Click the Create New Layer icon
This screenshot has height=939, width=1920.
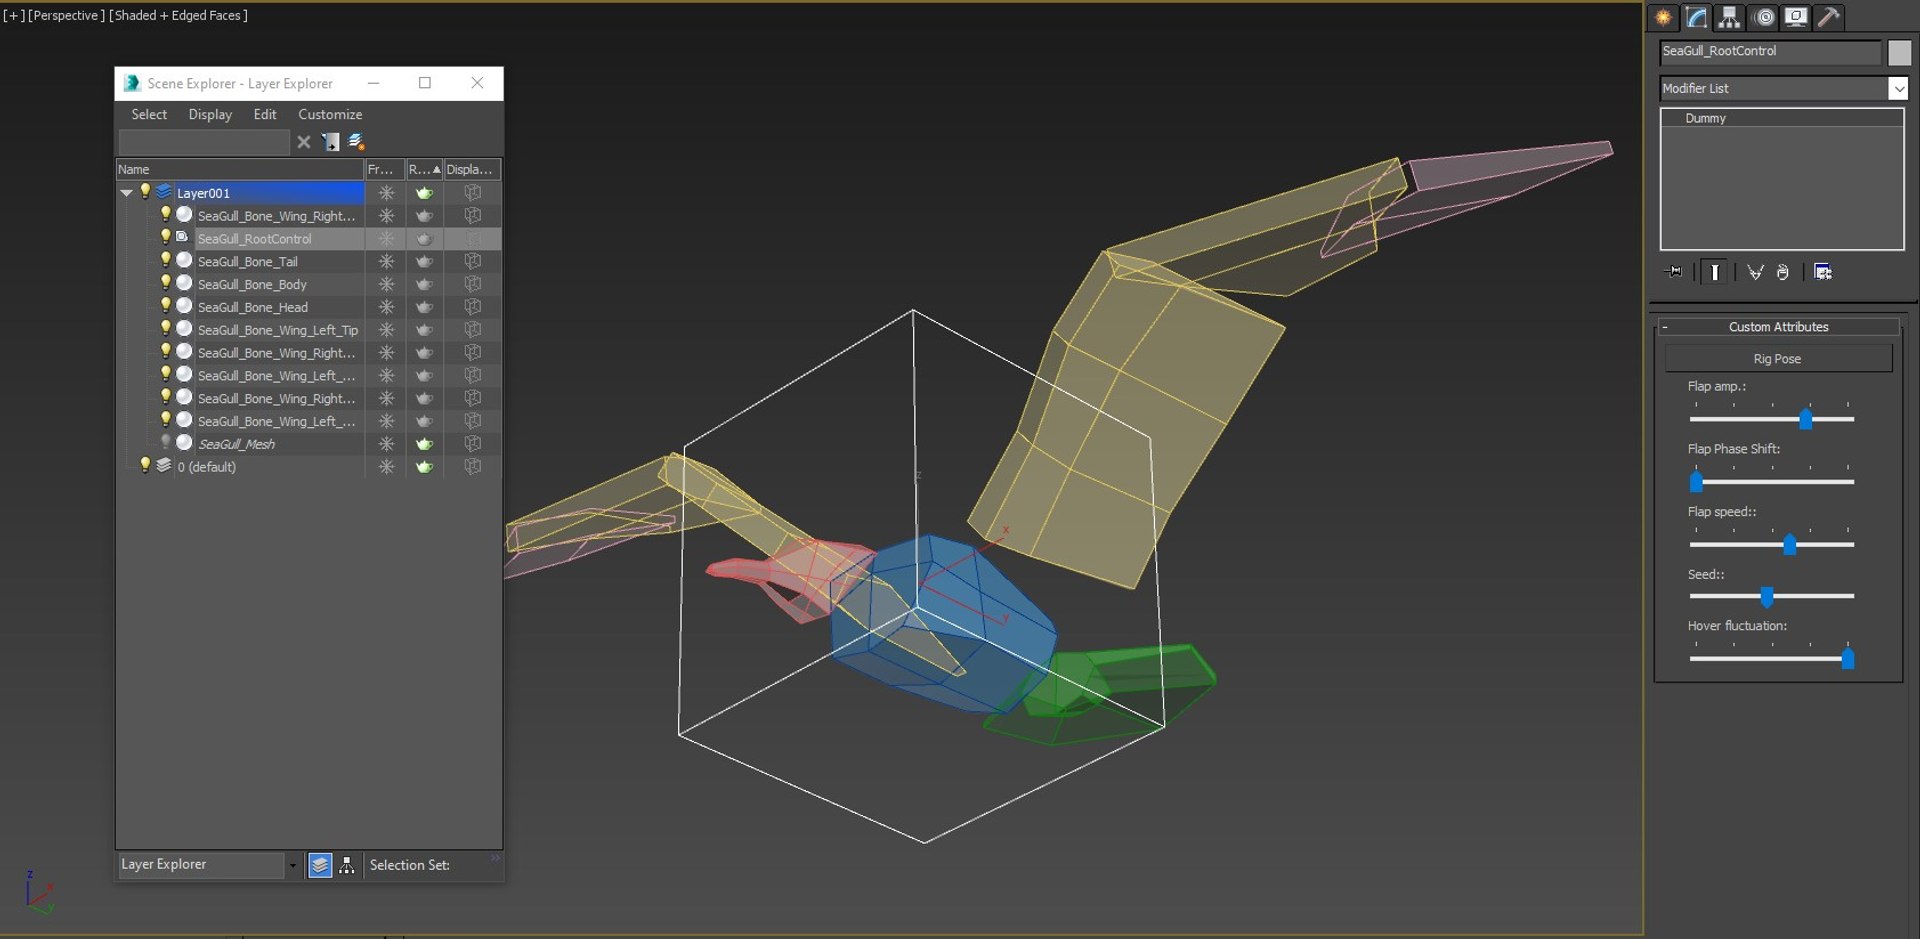pyautogui.click(x=356, y=142)
